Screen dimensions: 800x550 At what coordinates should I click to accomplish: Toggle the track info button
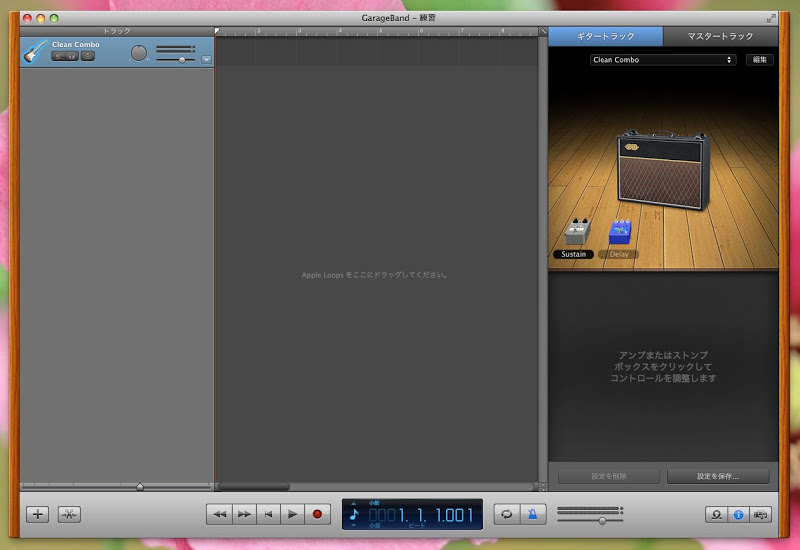coord(738,515)
